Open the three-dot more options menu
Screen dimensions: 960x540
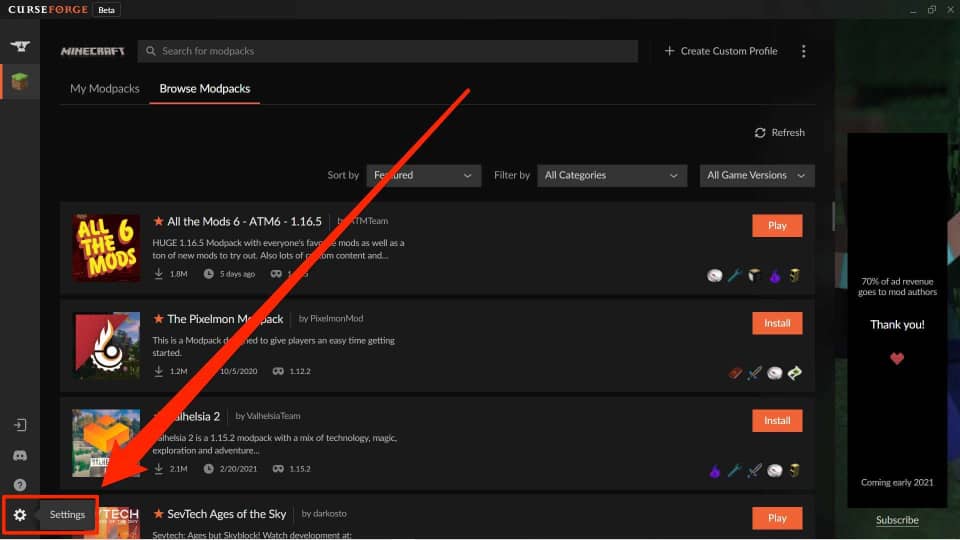803,51
